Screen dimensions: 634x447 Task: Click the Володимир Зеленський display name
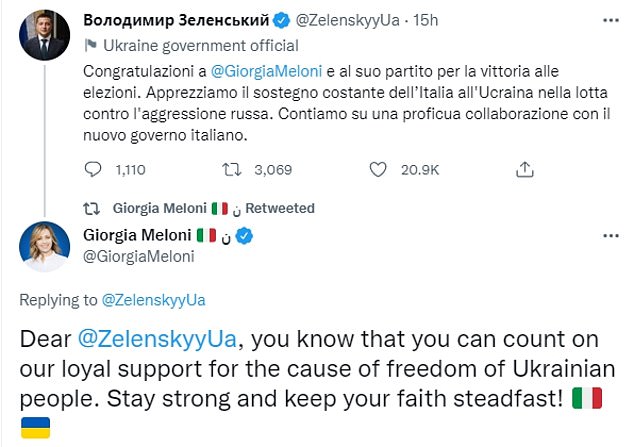point(176,20)
